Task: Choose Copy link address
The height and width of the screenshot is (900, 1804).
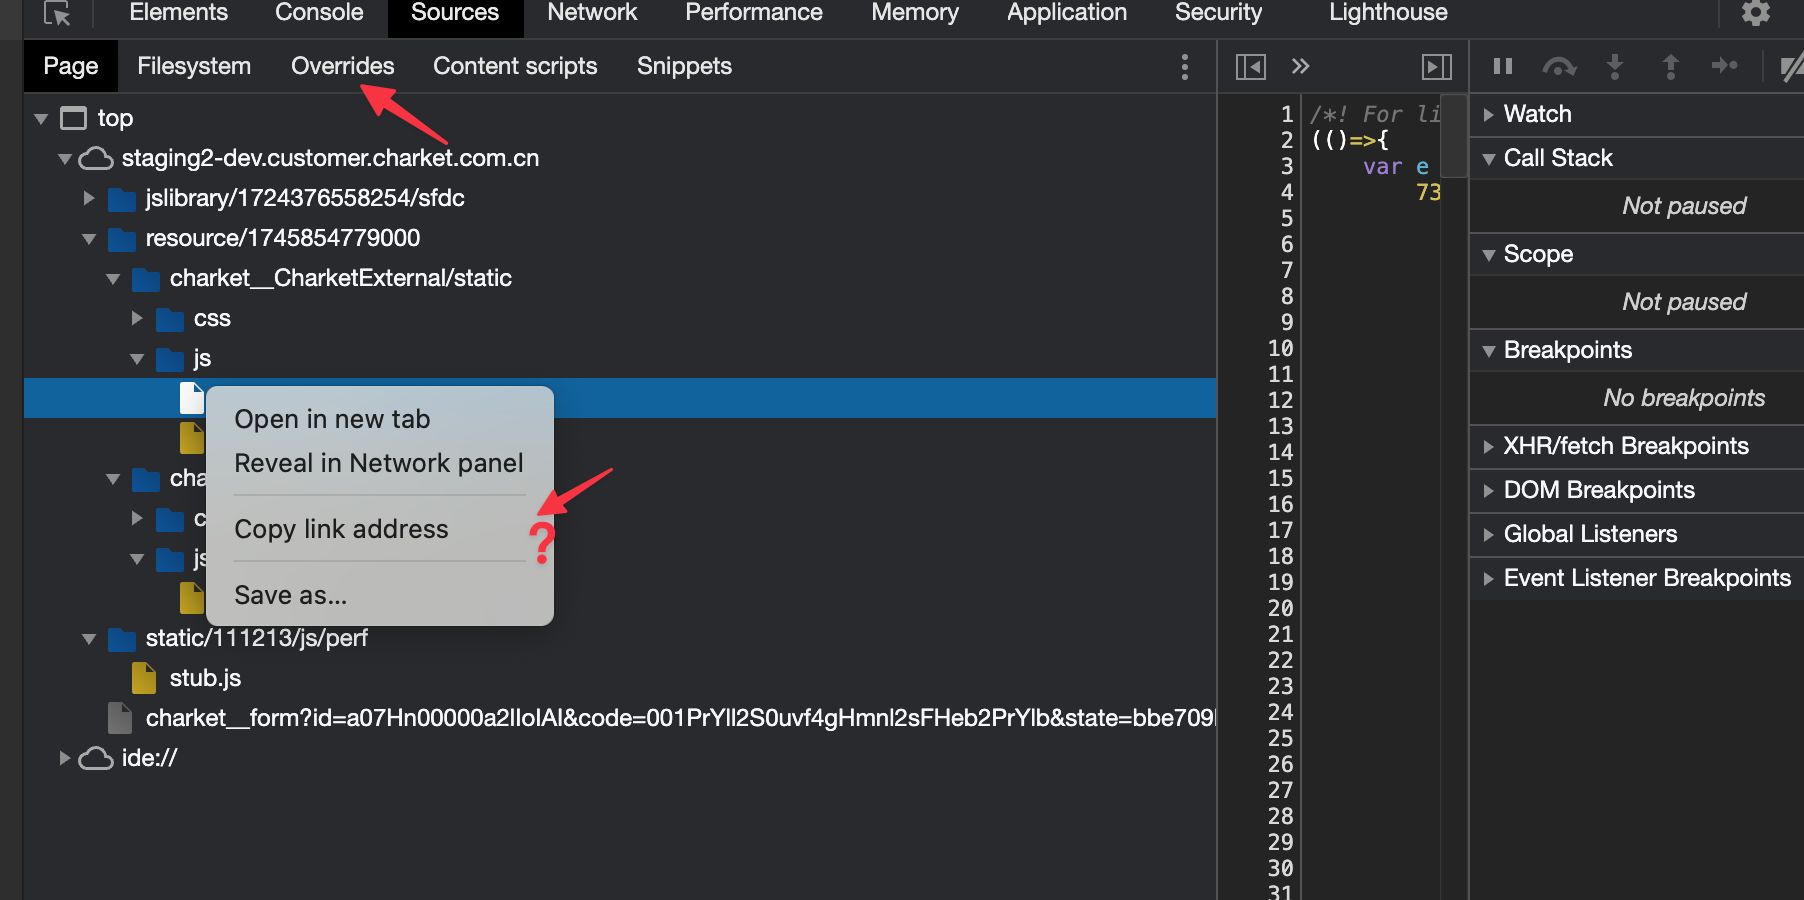Action: coord(380,530)
